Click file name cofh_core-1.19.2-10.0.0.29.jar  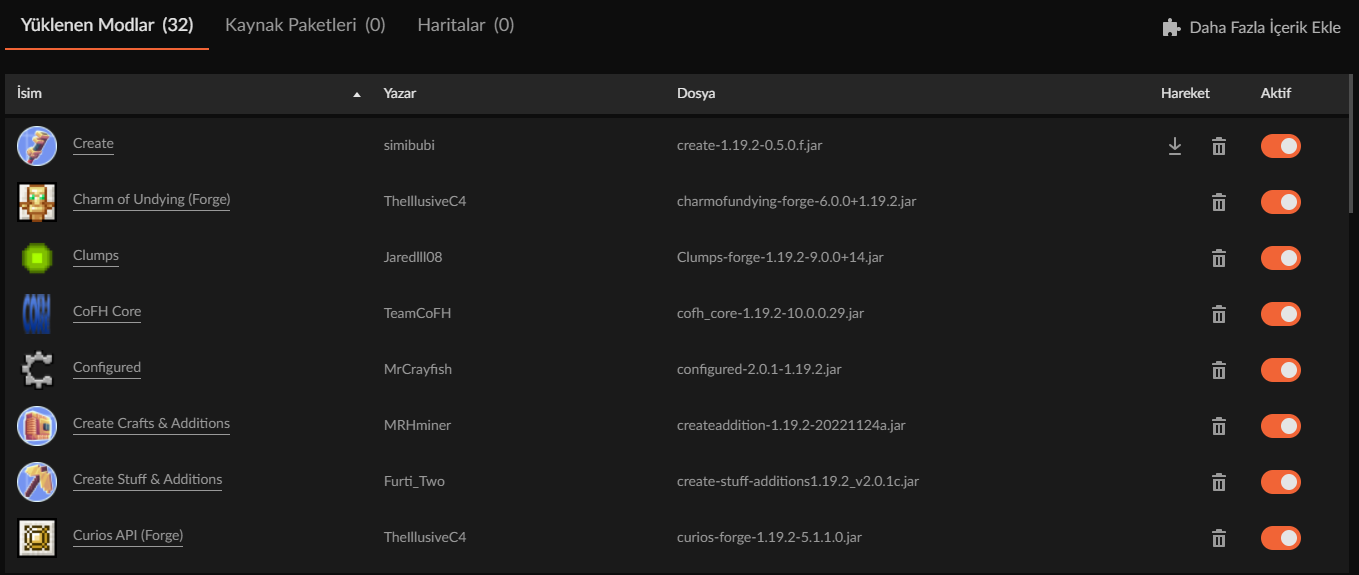point(770,313)
